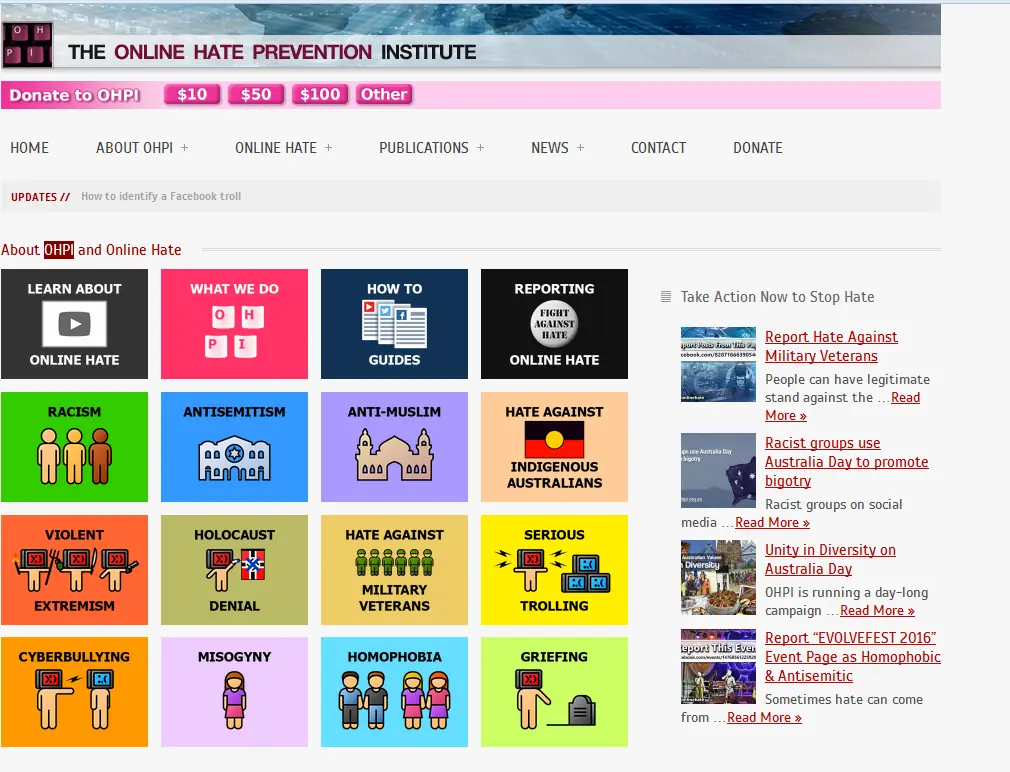Open EVOLVEFEST 2016 article thumbnail
The height and width of the screenshot is (772, 1010).
[718, 666]
